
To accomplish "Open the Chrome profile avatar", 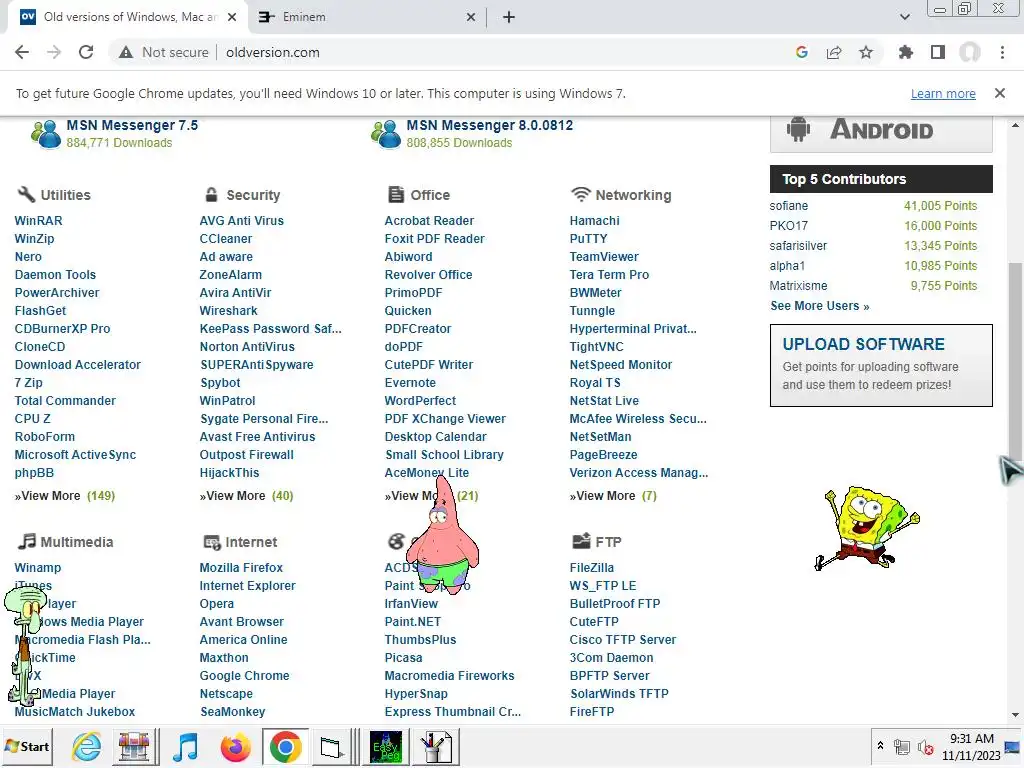I will [x=970, y=52].
